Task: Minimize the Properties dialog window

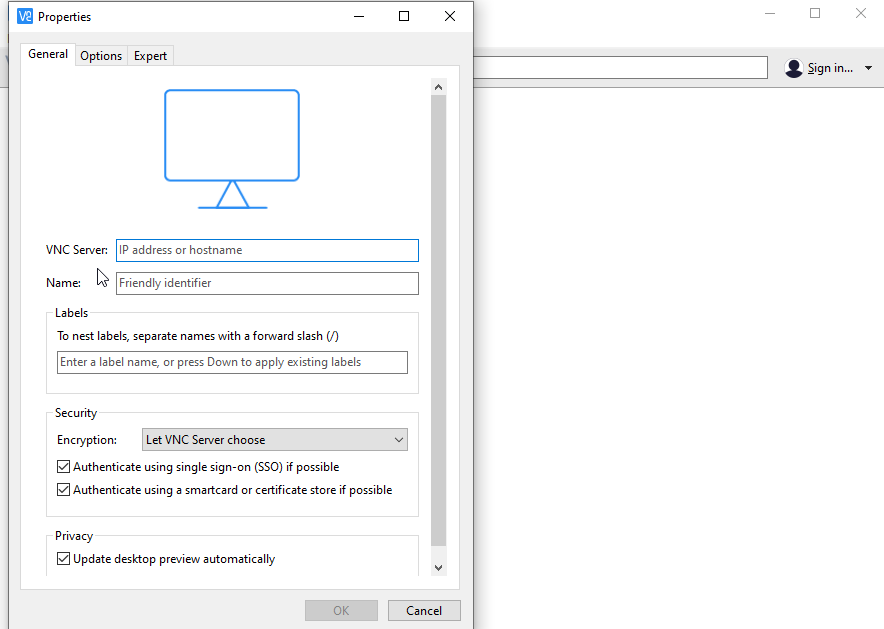Action: pos(358,16)
